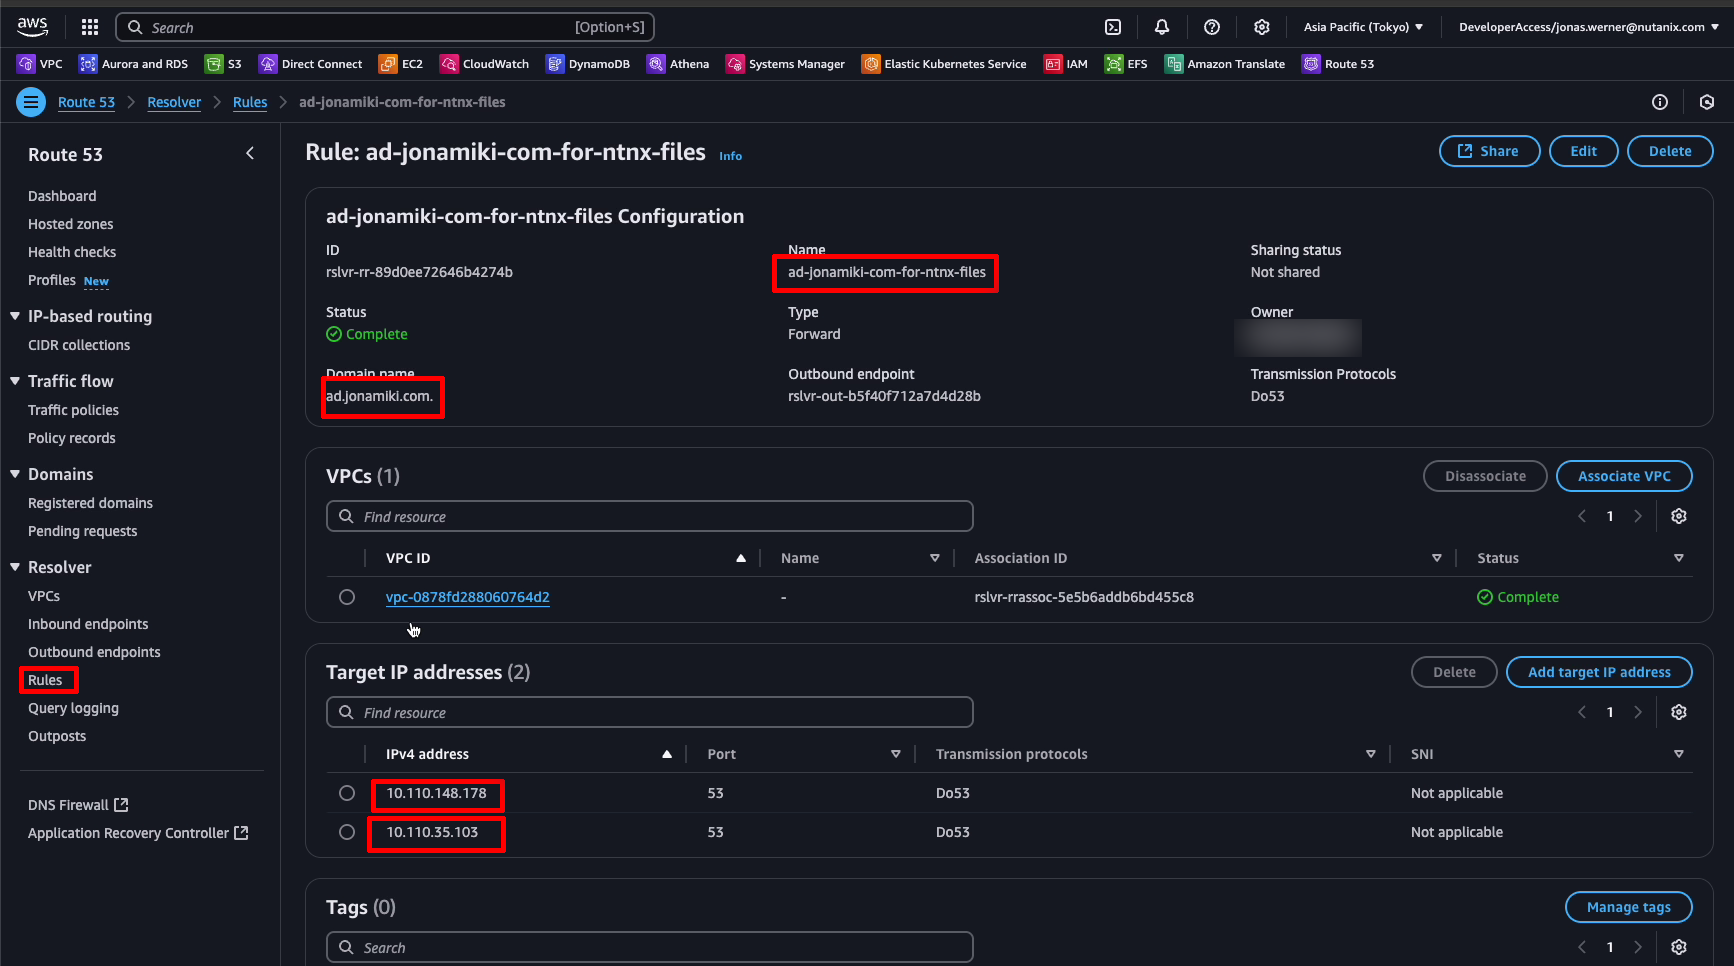Viewport: 1734px width, 966px height.
Task: Click the Delete rule button at top
Action: [1670, 151]
